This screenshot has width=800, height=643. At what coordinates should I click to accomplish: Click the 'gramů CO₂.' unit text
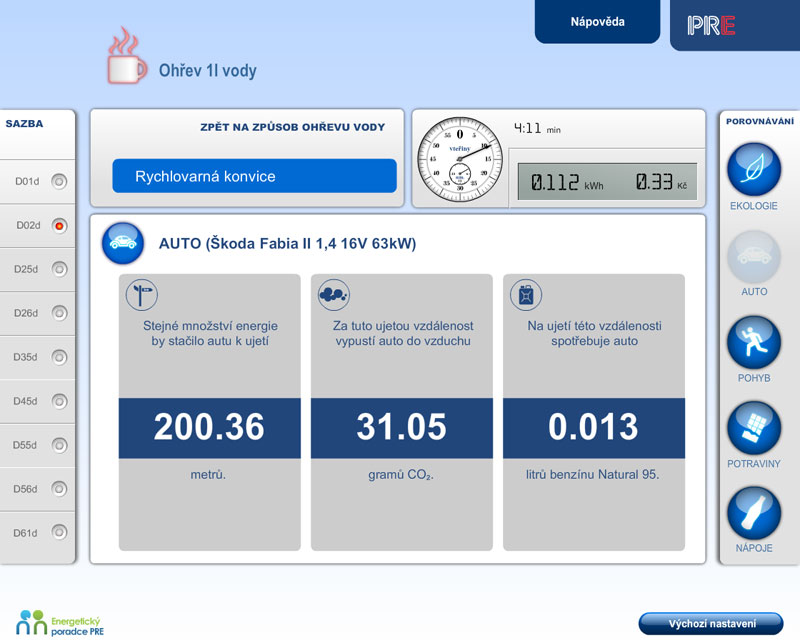coord(401,475)
